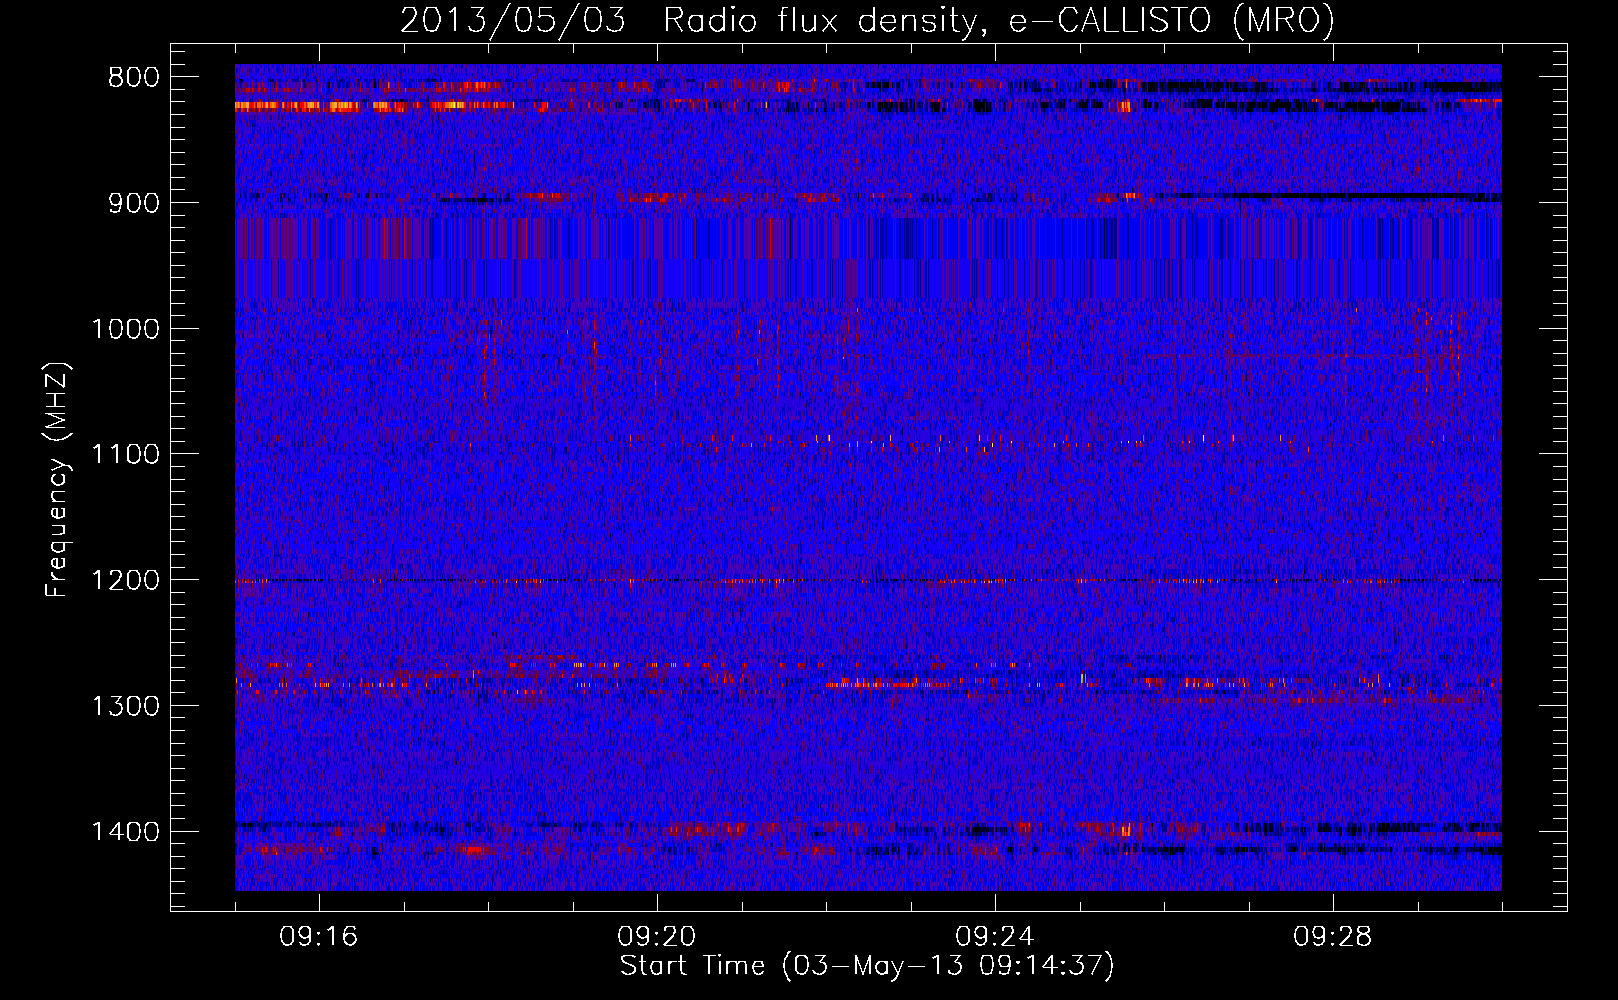Click the 09:28 time tick label

[1333, 937]
